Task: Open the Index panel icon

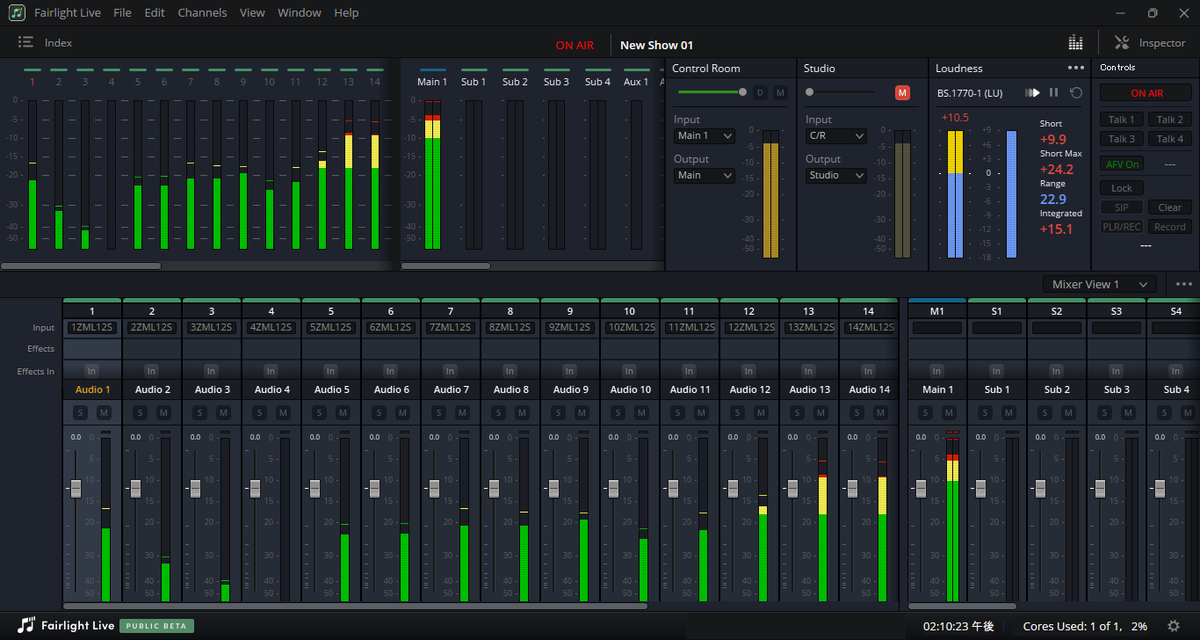Action: 26,43
